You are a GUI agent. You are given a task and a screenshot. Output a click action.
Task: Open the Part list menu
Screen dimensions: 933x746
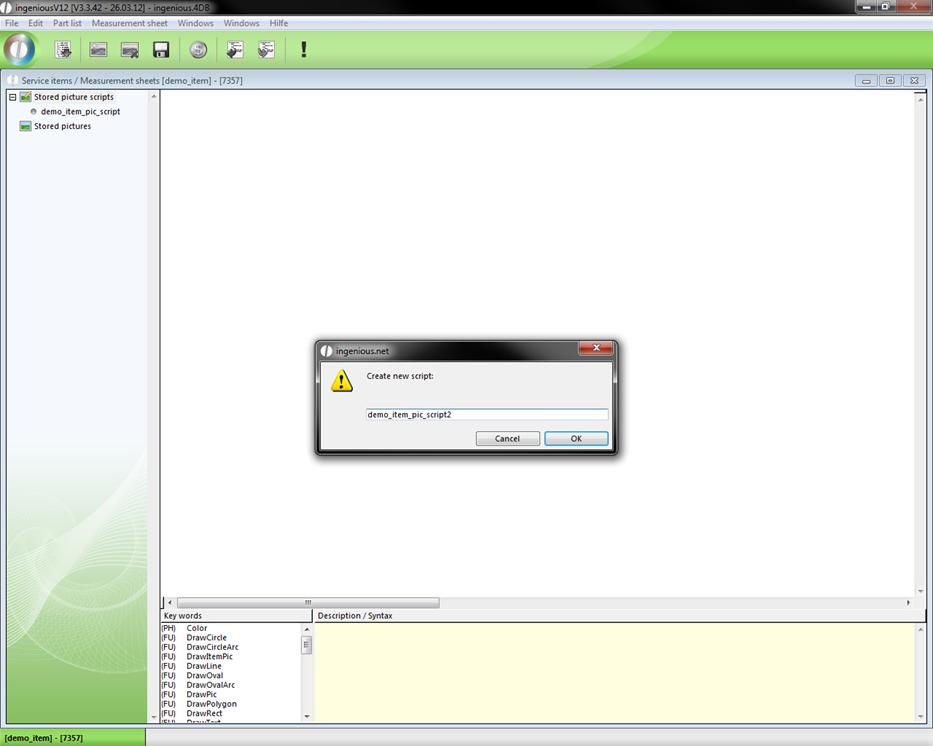pyautogui.click(x=67, y=23)
